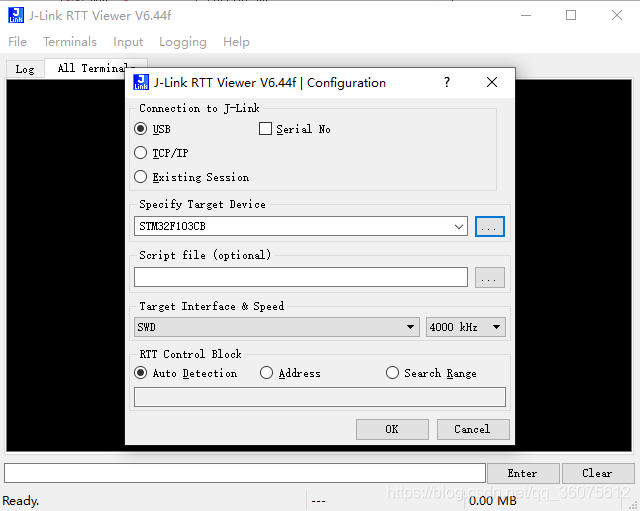
Task: Open the Terminals menu
Action: (x=70, y=42)
